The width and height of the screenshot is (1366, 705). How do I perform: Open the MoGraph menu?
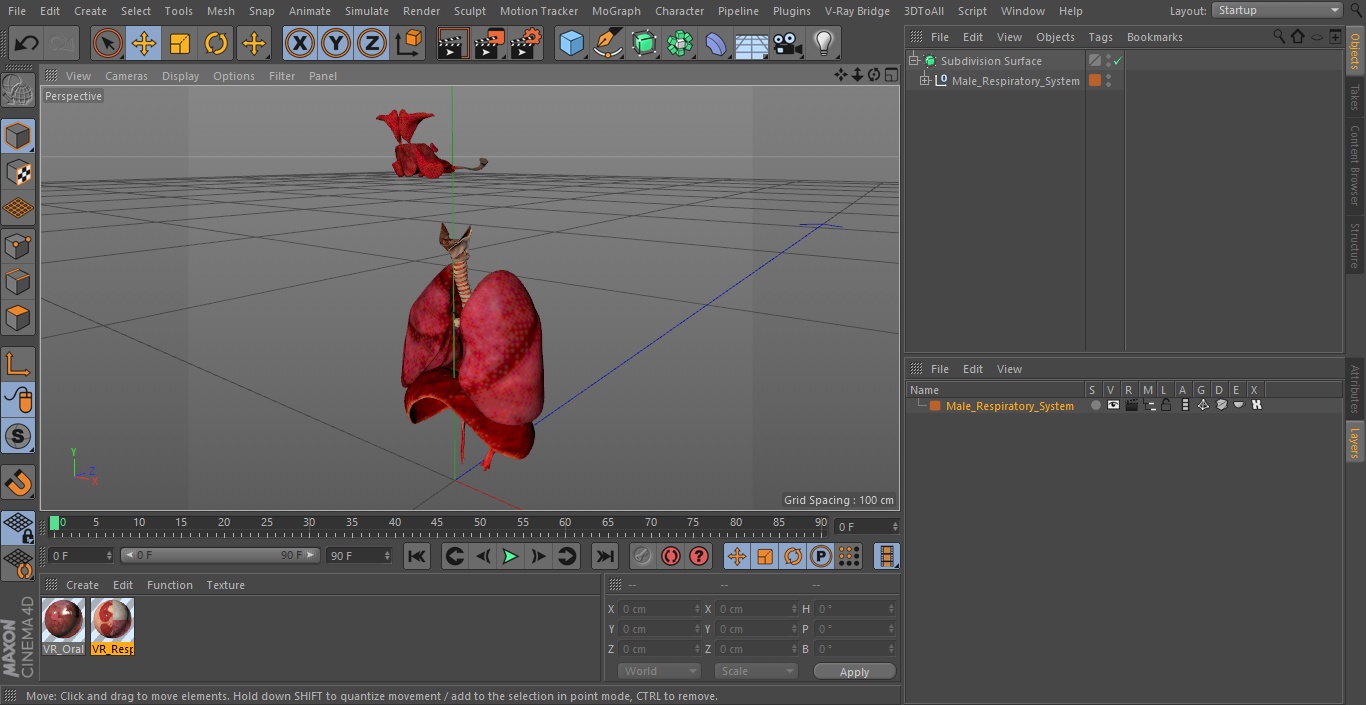[616, 11]
